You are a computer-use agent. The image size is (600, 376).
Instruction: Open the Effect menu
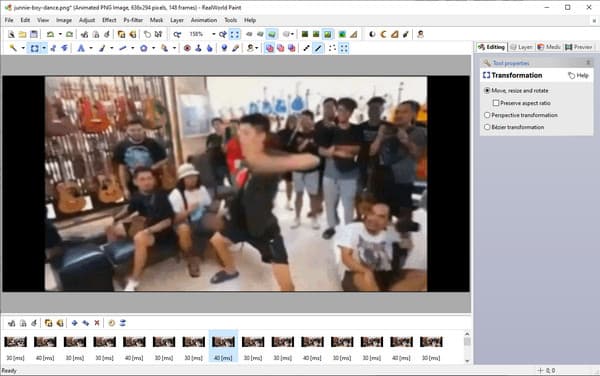click(x=109, y=20)
